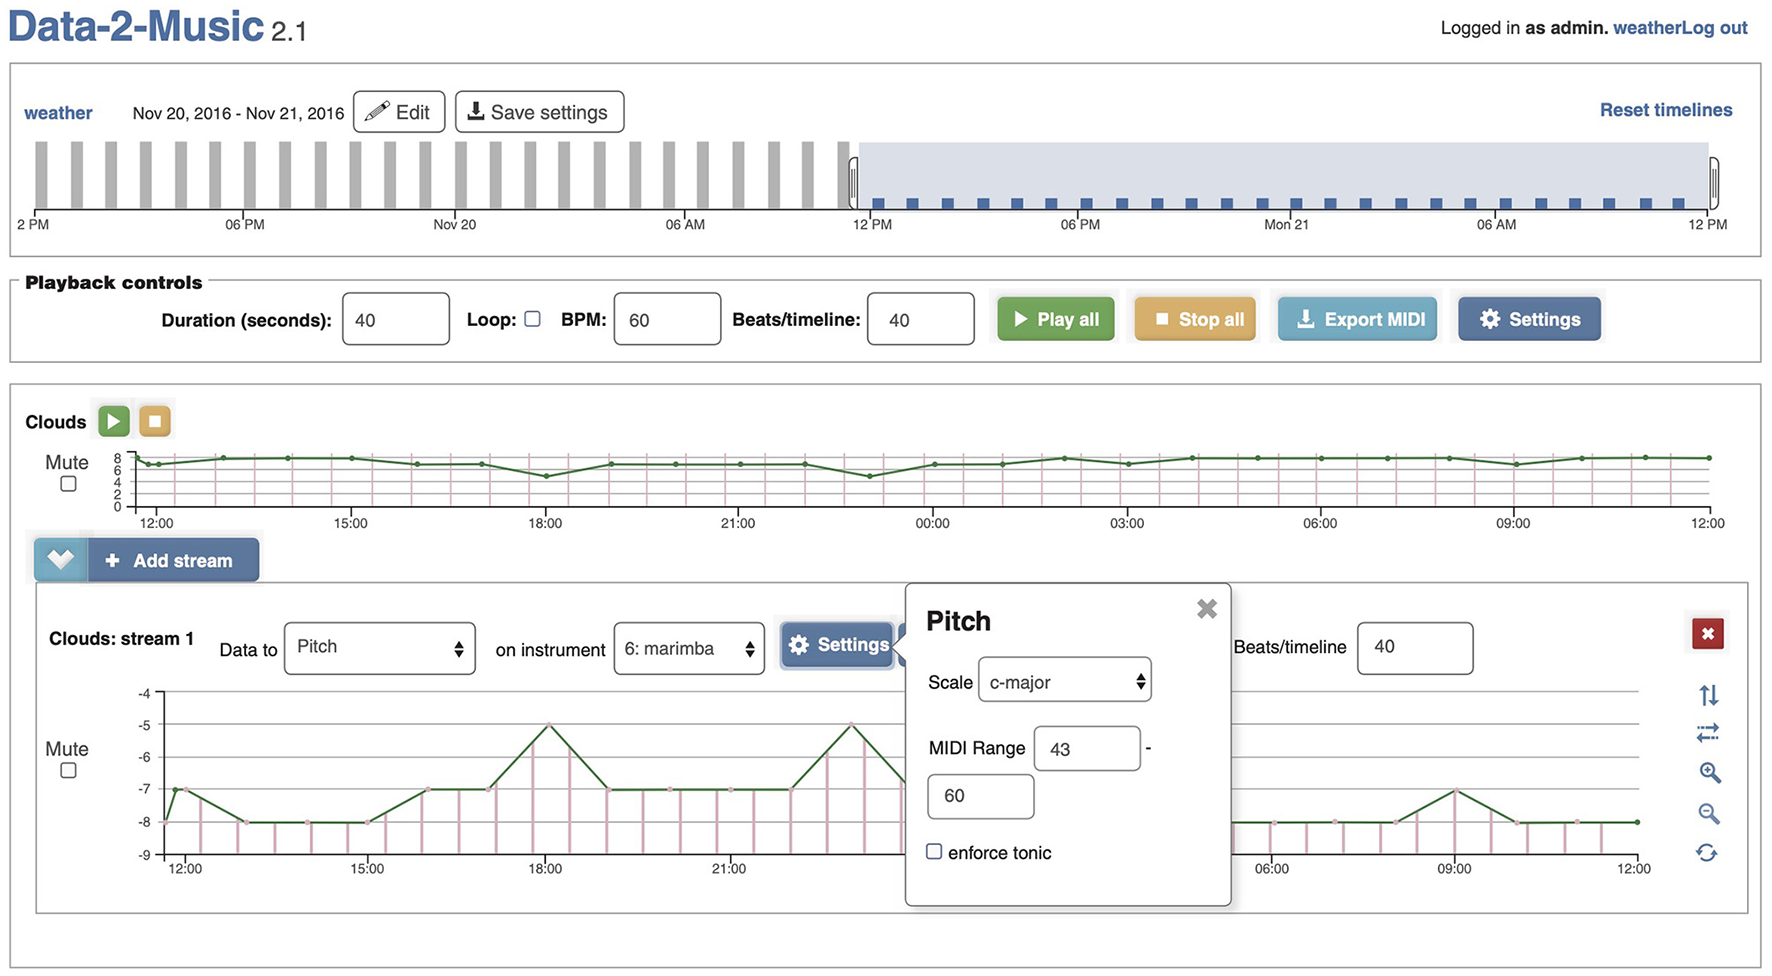The height and width of the screenshot is (976, 1772).
Task: Open the marimba instrument dropdown
Action: coord(688,648)
